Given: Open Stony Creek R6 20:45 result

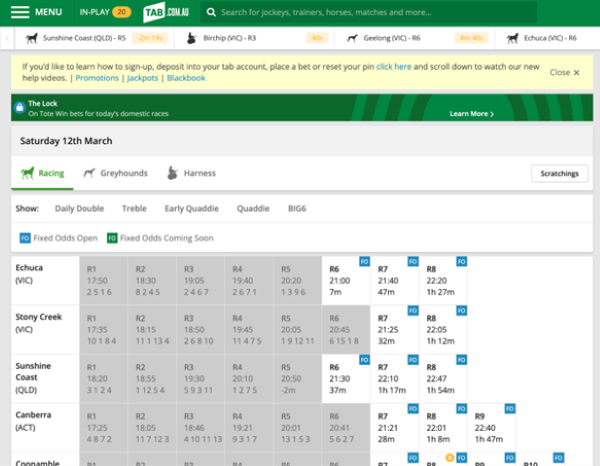Looking at the screenshot, I should coord(346,329).
